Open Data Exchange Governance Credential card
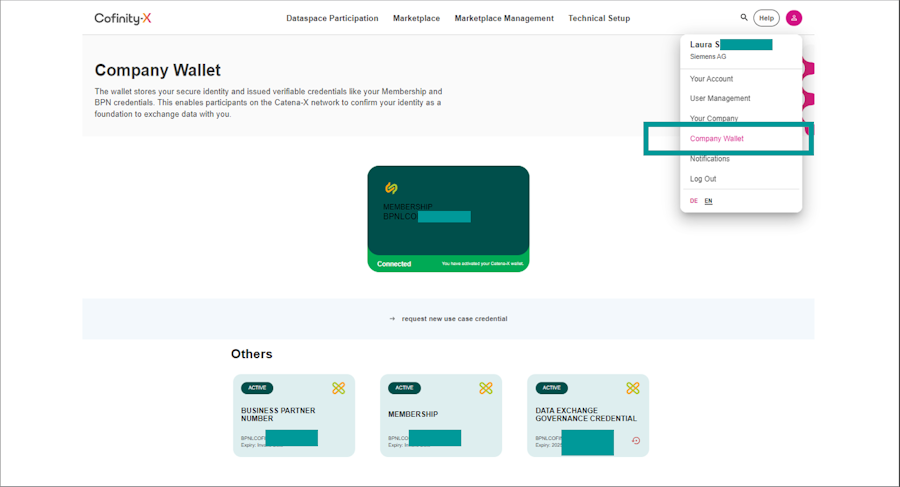900x487 pixels. (588, 415)
